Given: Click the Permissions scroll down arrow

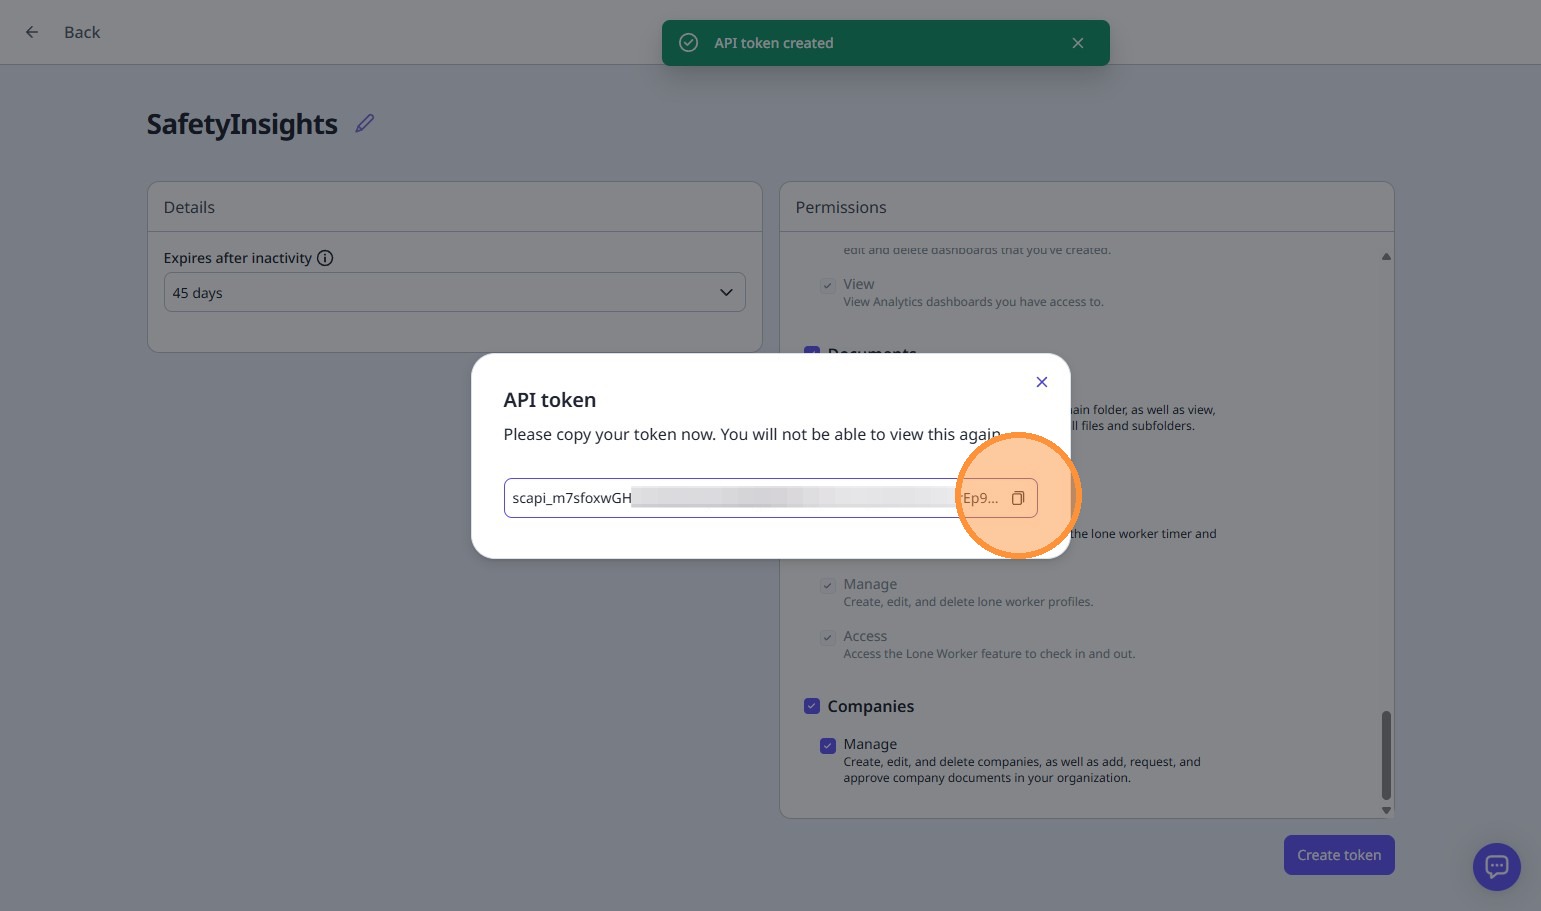Looking at the screenshot, I should [1386, 810].
